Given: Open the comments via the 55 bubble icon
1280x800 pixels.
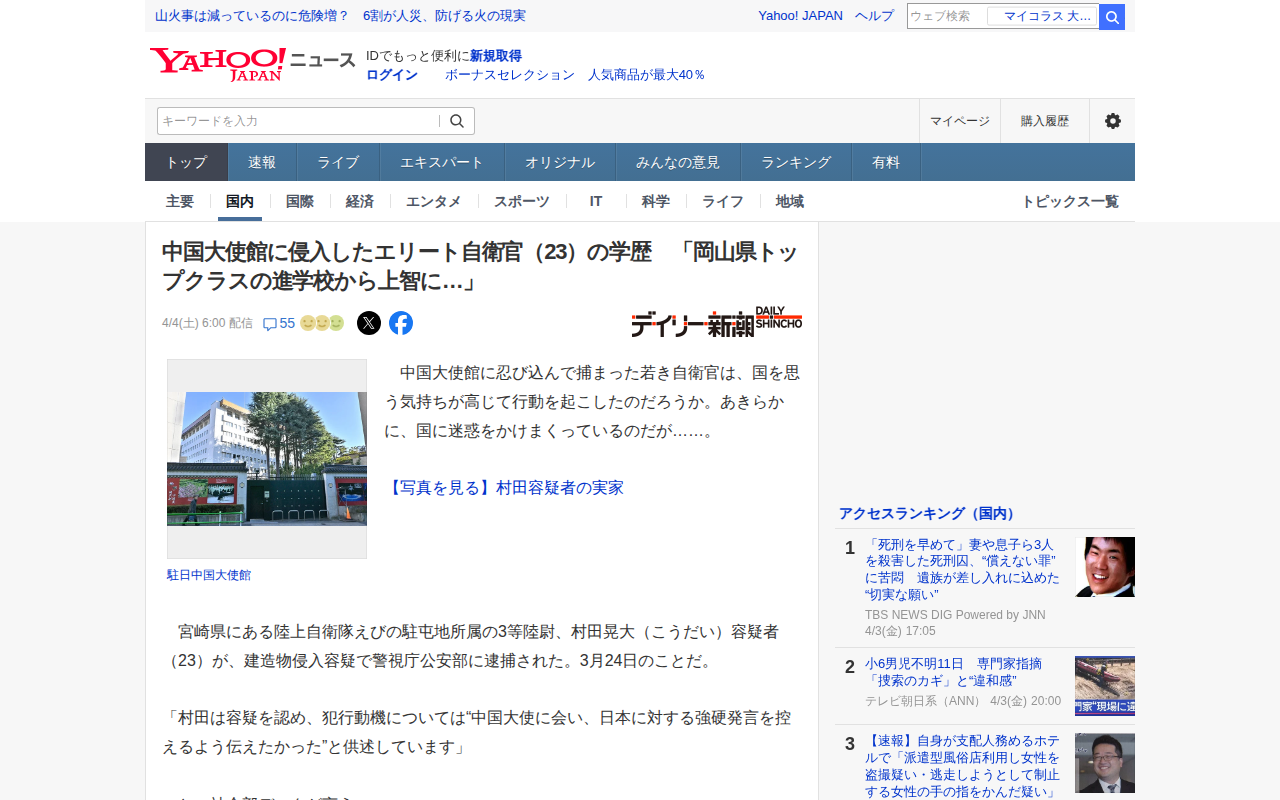Looking at the screenshot, I should point(270,324).
